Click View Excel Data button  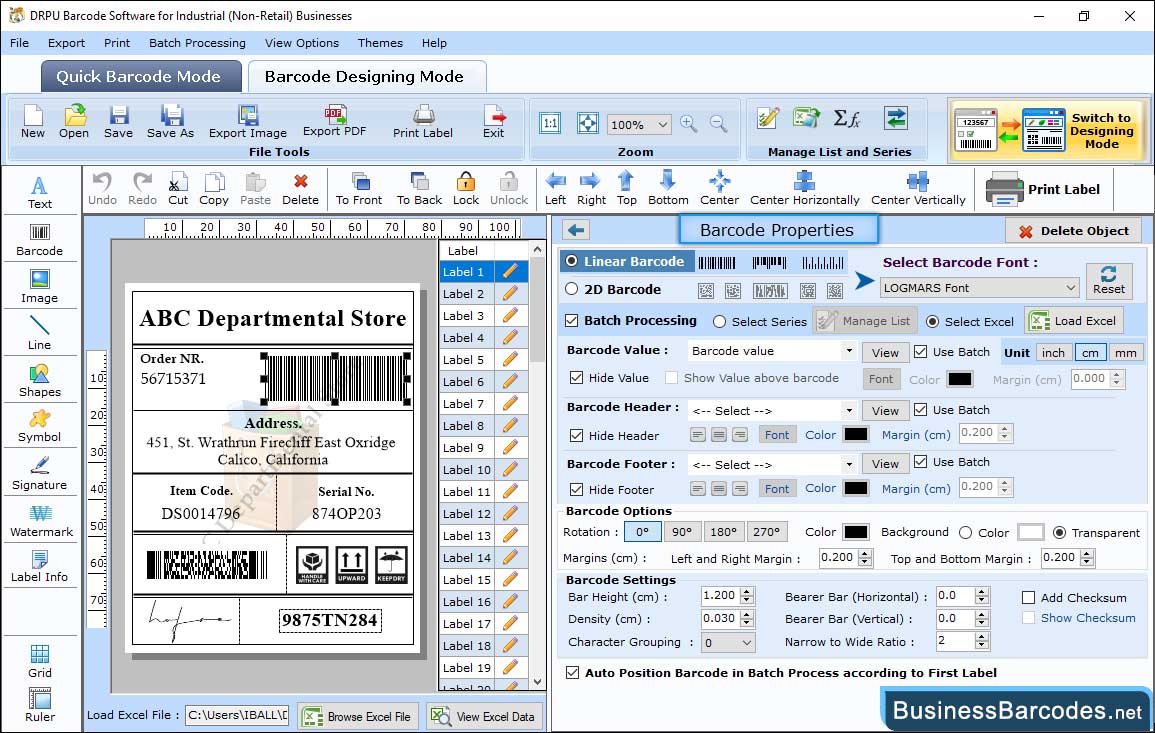click(x=483, y=716)
